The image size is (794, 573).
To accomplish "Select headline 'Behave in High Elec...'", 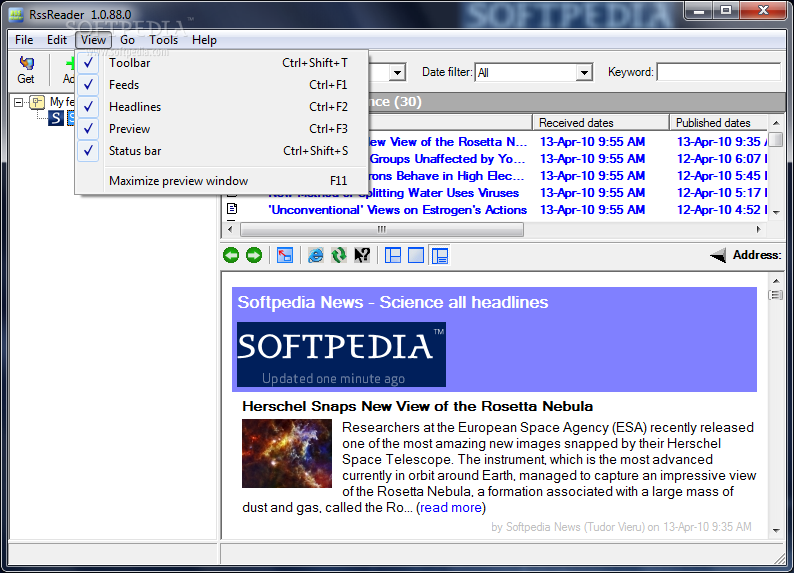I will tap(446, 176).
